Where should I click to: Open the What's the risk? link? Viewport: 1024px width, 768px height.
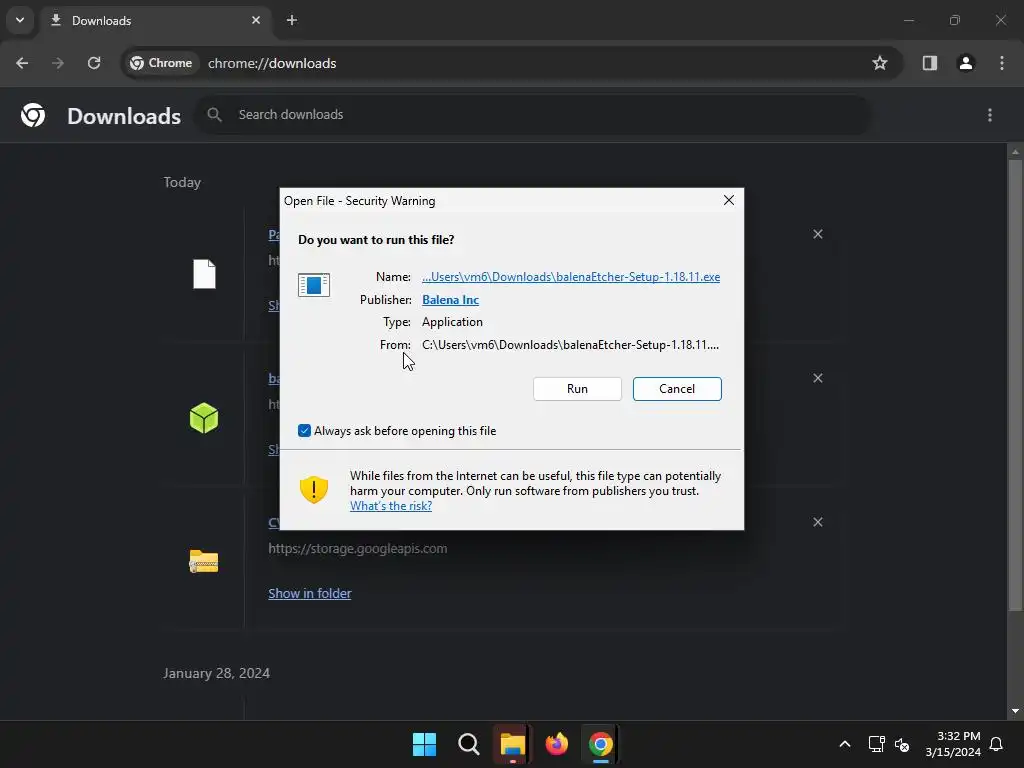pyautogui.click(x=391, y=506)
